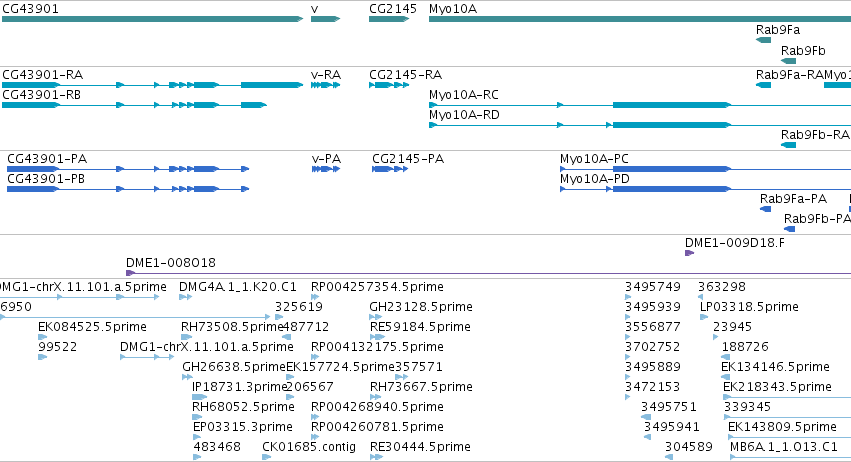The width and height of the screenshot is (851, 462).
Task: Click the CK01685.contig label
Action: click(309, 447)
